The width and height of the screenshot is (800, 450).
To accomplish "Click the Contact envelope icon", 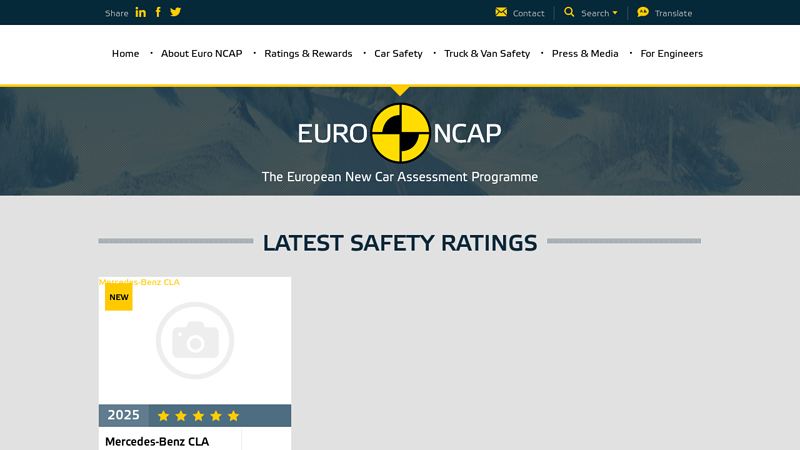I will tap(501, 12).
